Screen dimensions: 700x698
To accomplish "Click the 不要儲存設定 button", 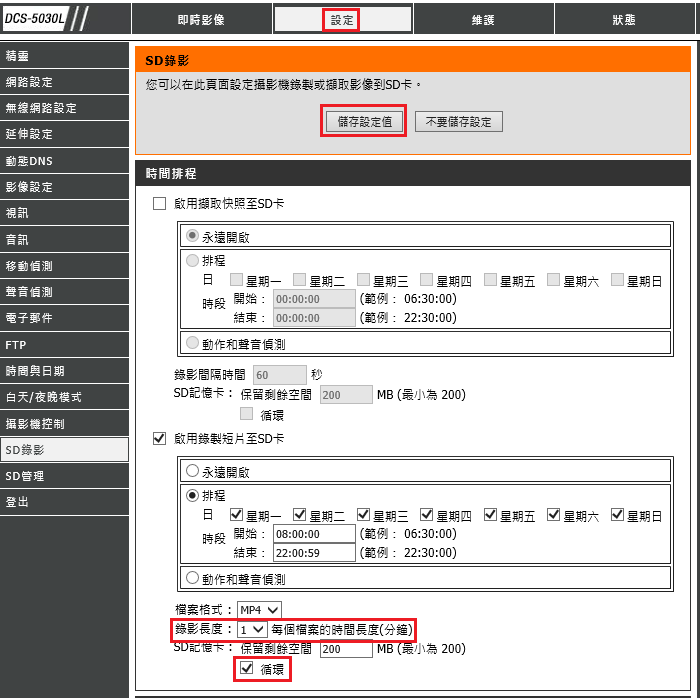I will pos(459,121).
